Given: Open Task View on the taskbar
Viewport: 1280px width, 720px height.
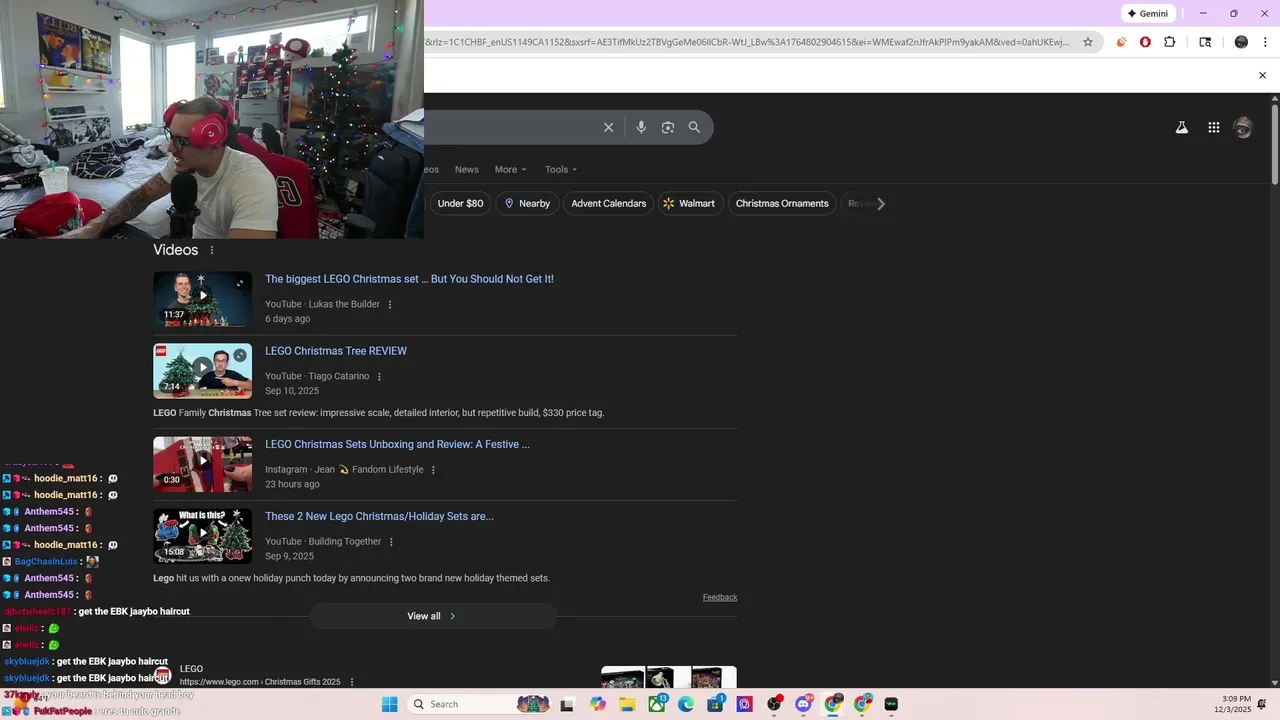Looking at the screenshot, I should pos(567,704).
